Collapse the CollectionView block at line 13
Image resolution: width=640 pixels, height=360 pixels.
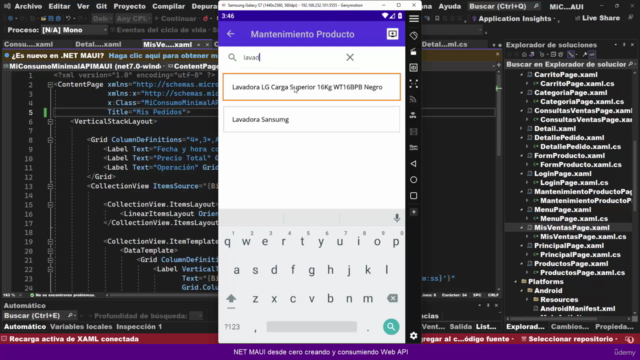[50, 186]
